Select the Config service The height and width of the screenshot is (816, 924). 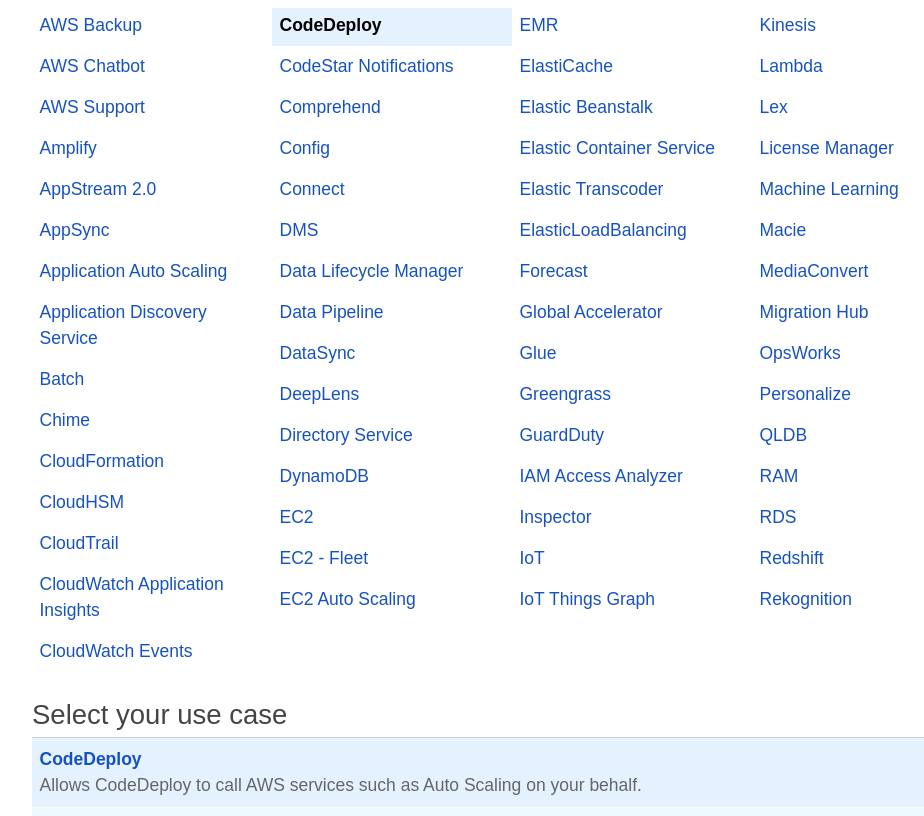pos(304,148)
